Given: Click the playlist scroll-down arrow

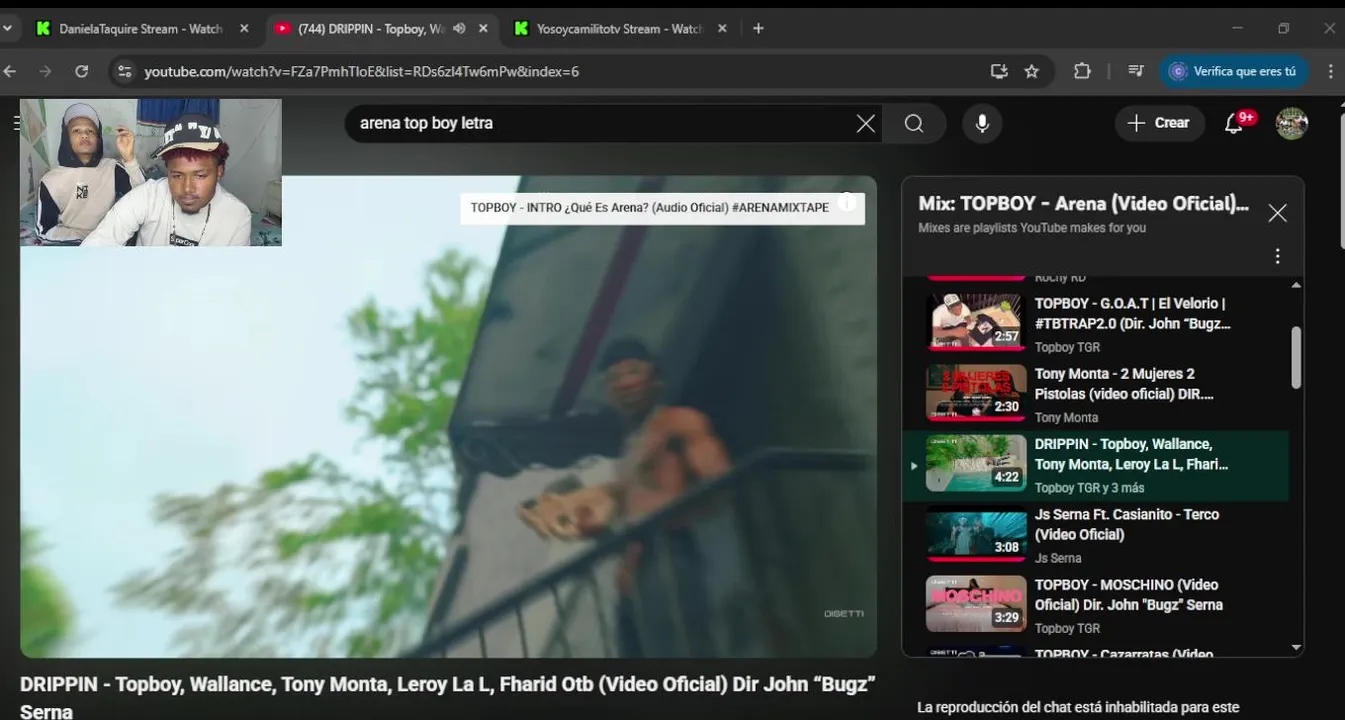Looking at the screenshot, I should point(1296,648).
